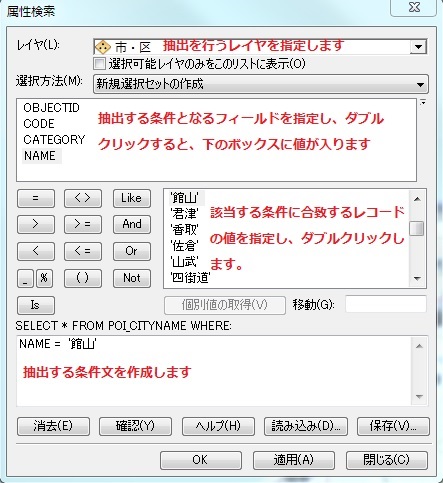Click the OK button
443x483 pixels.
201,460
